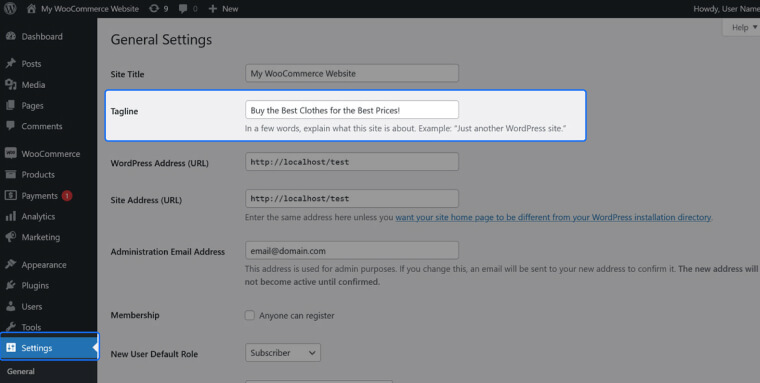Open Appearance menu item
Screen dimensions: 760x383
48,265
